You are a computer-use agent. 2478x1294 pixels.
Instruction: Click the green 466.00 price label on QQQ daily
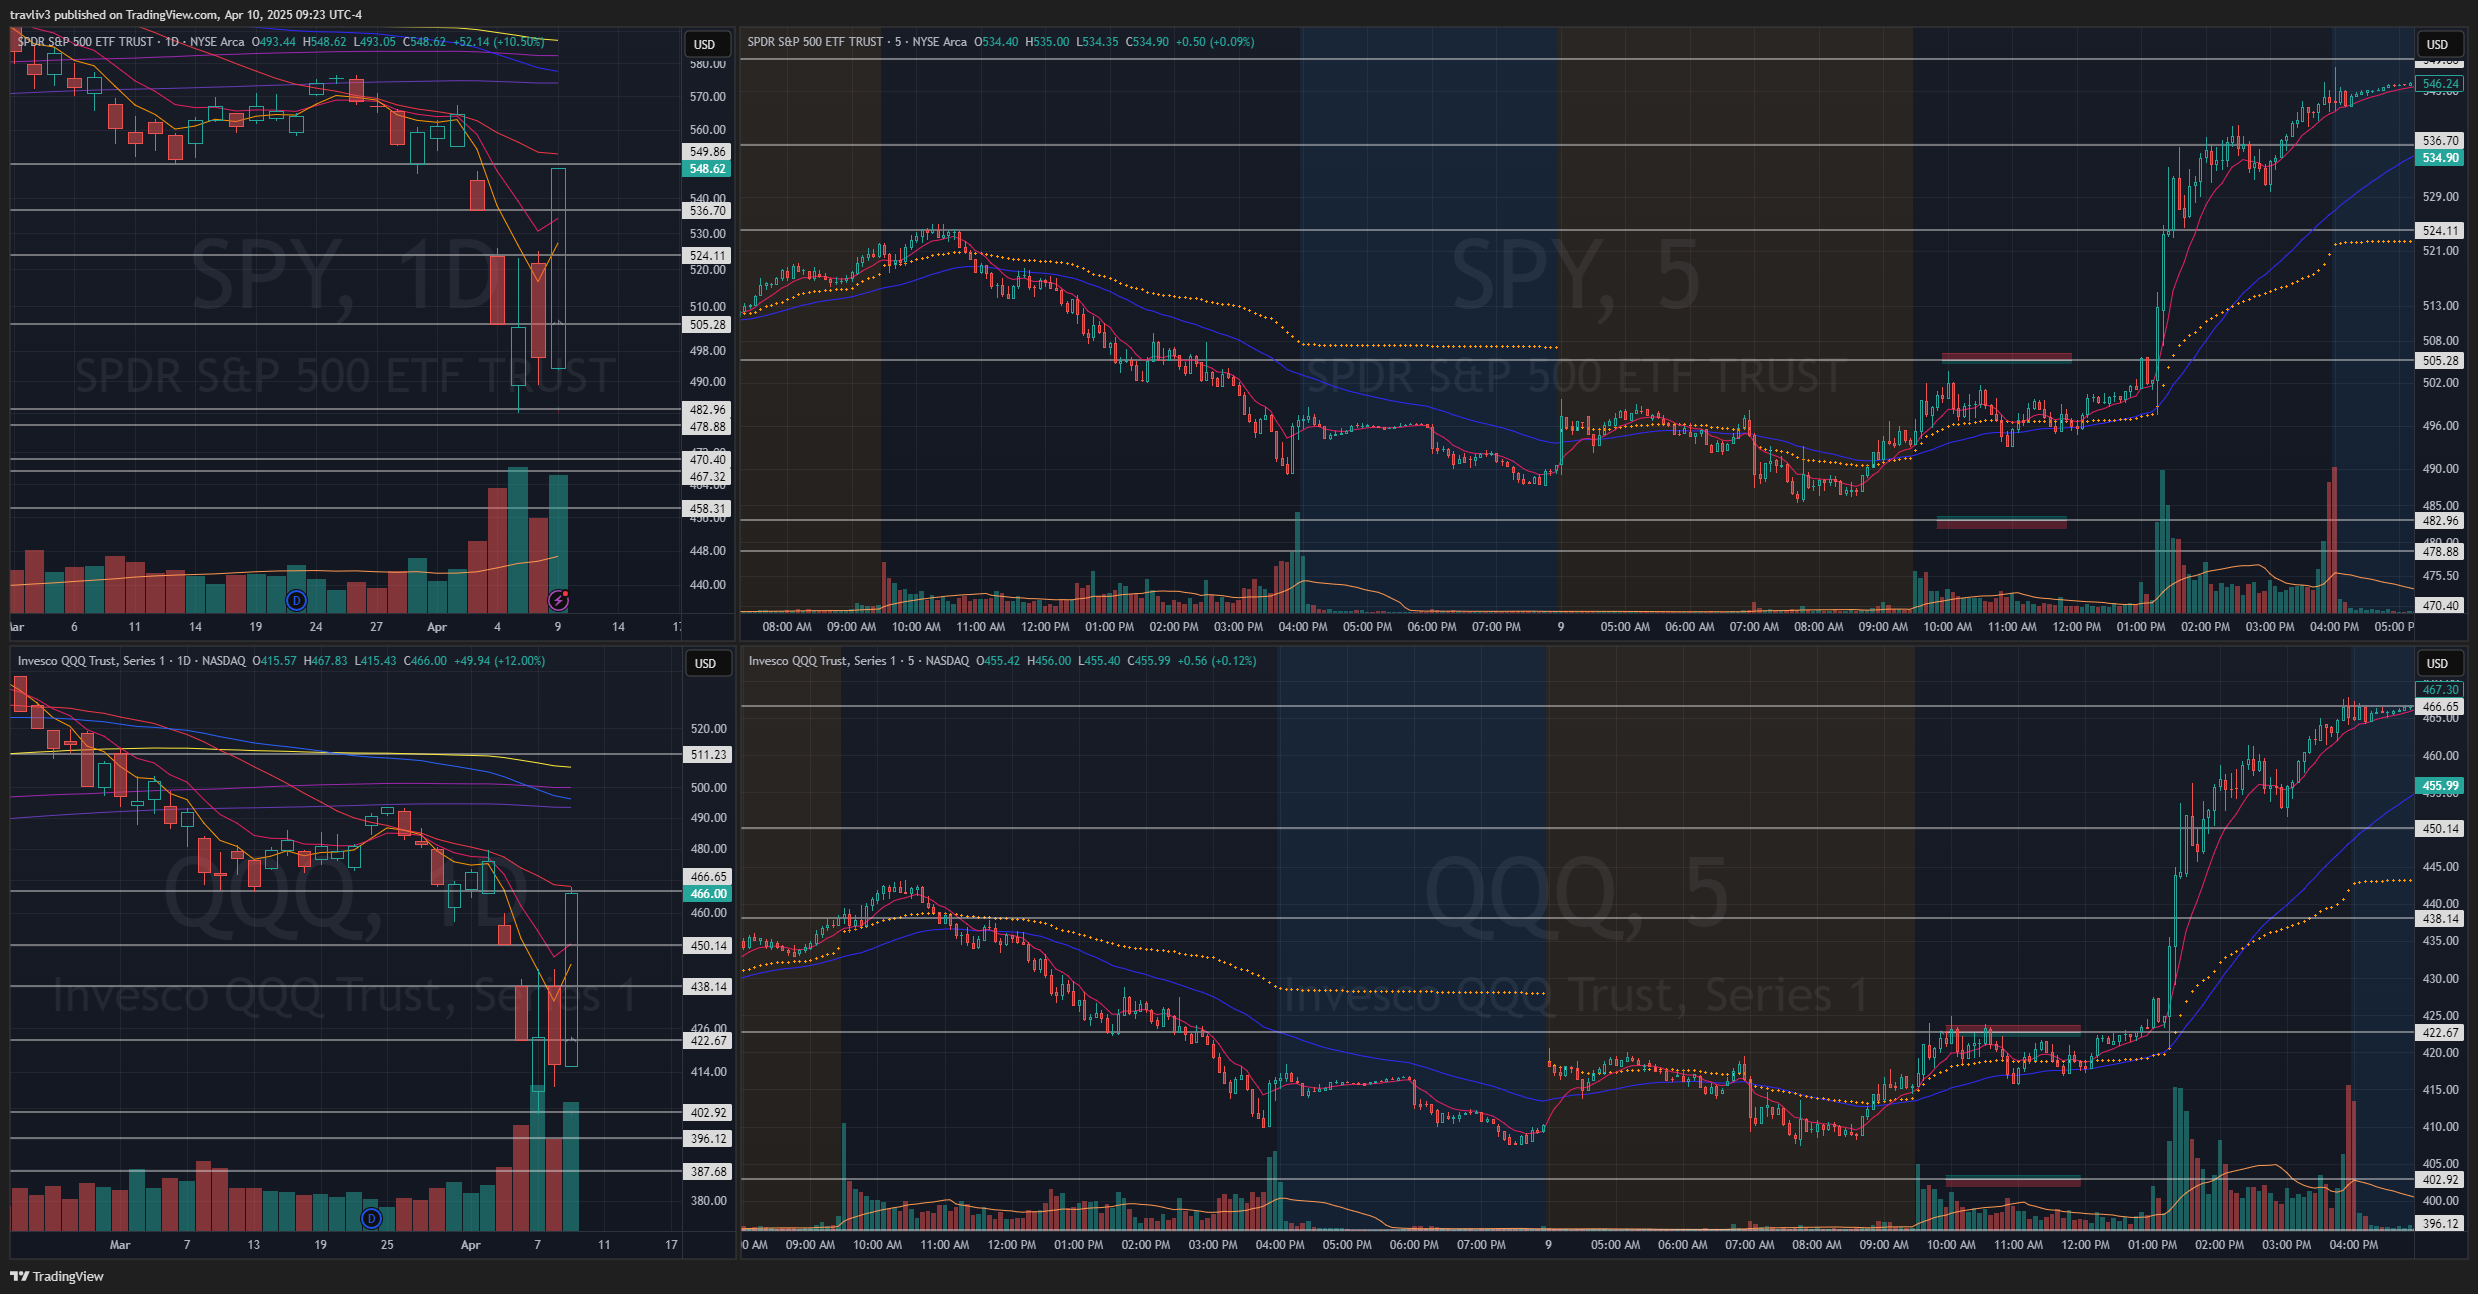pos(708,894)
